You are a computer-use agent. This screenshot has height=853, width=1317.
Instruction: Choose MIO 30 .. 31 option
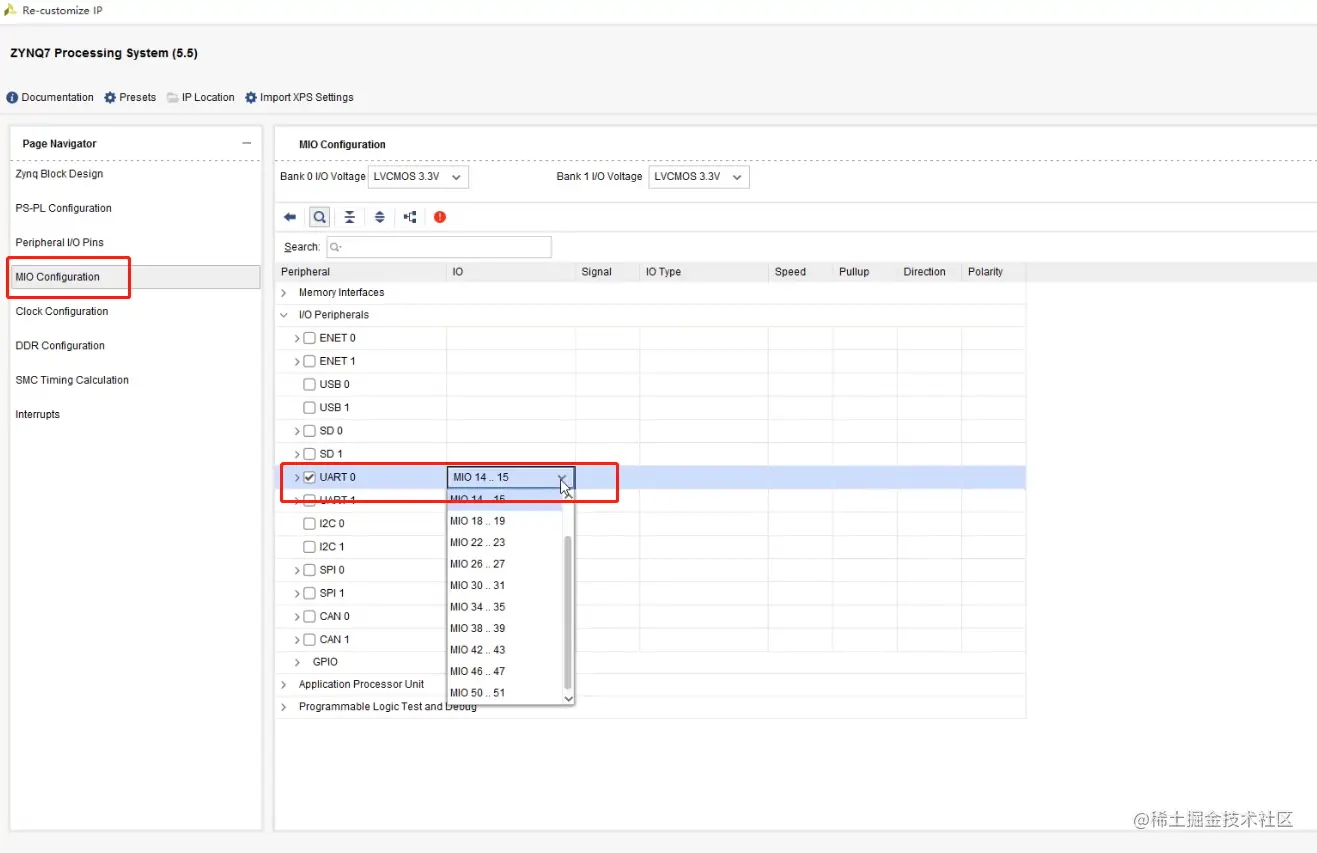pos(505,585)
